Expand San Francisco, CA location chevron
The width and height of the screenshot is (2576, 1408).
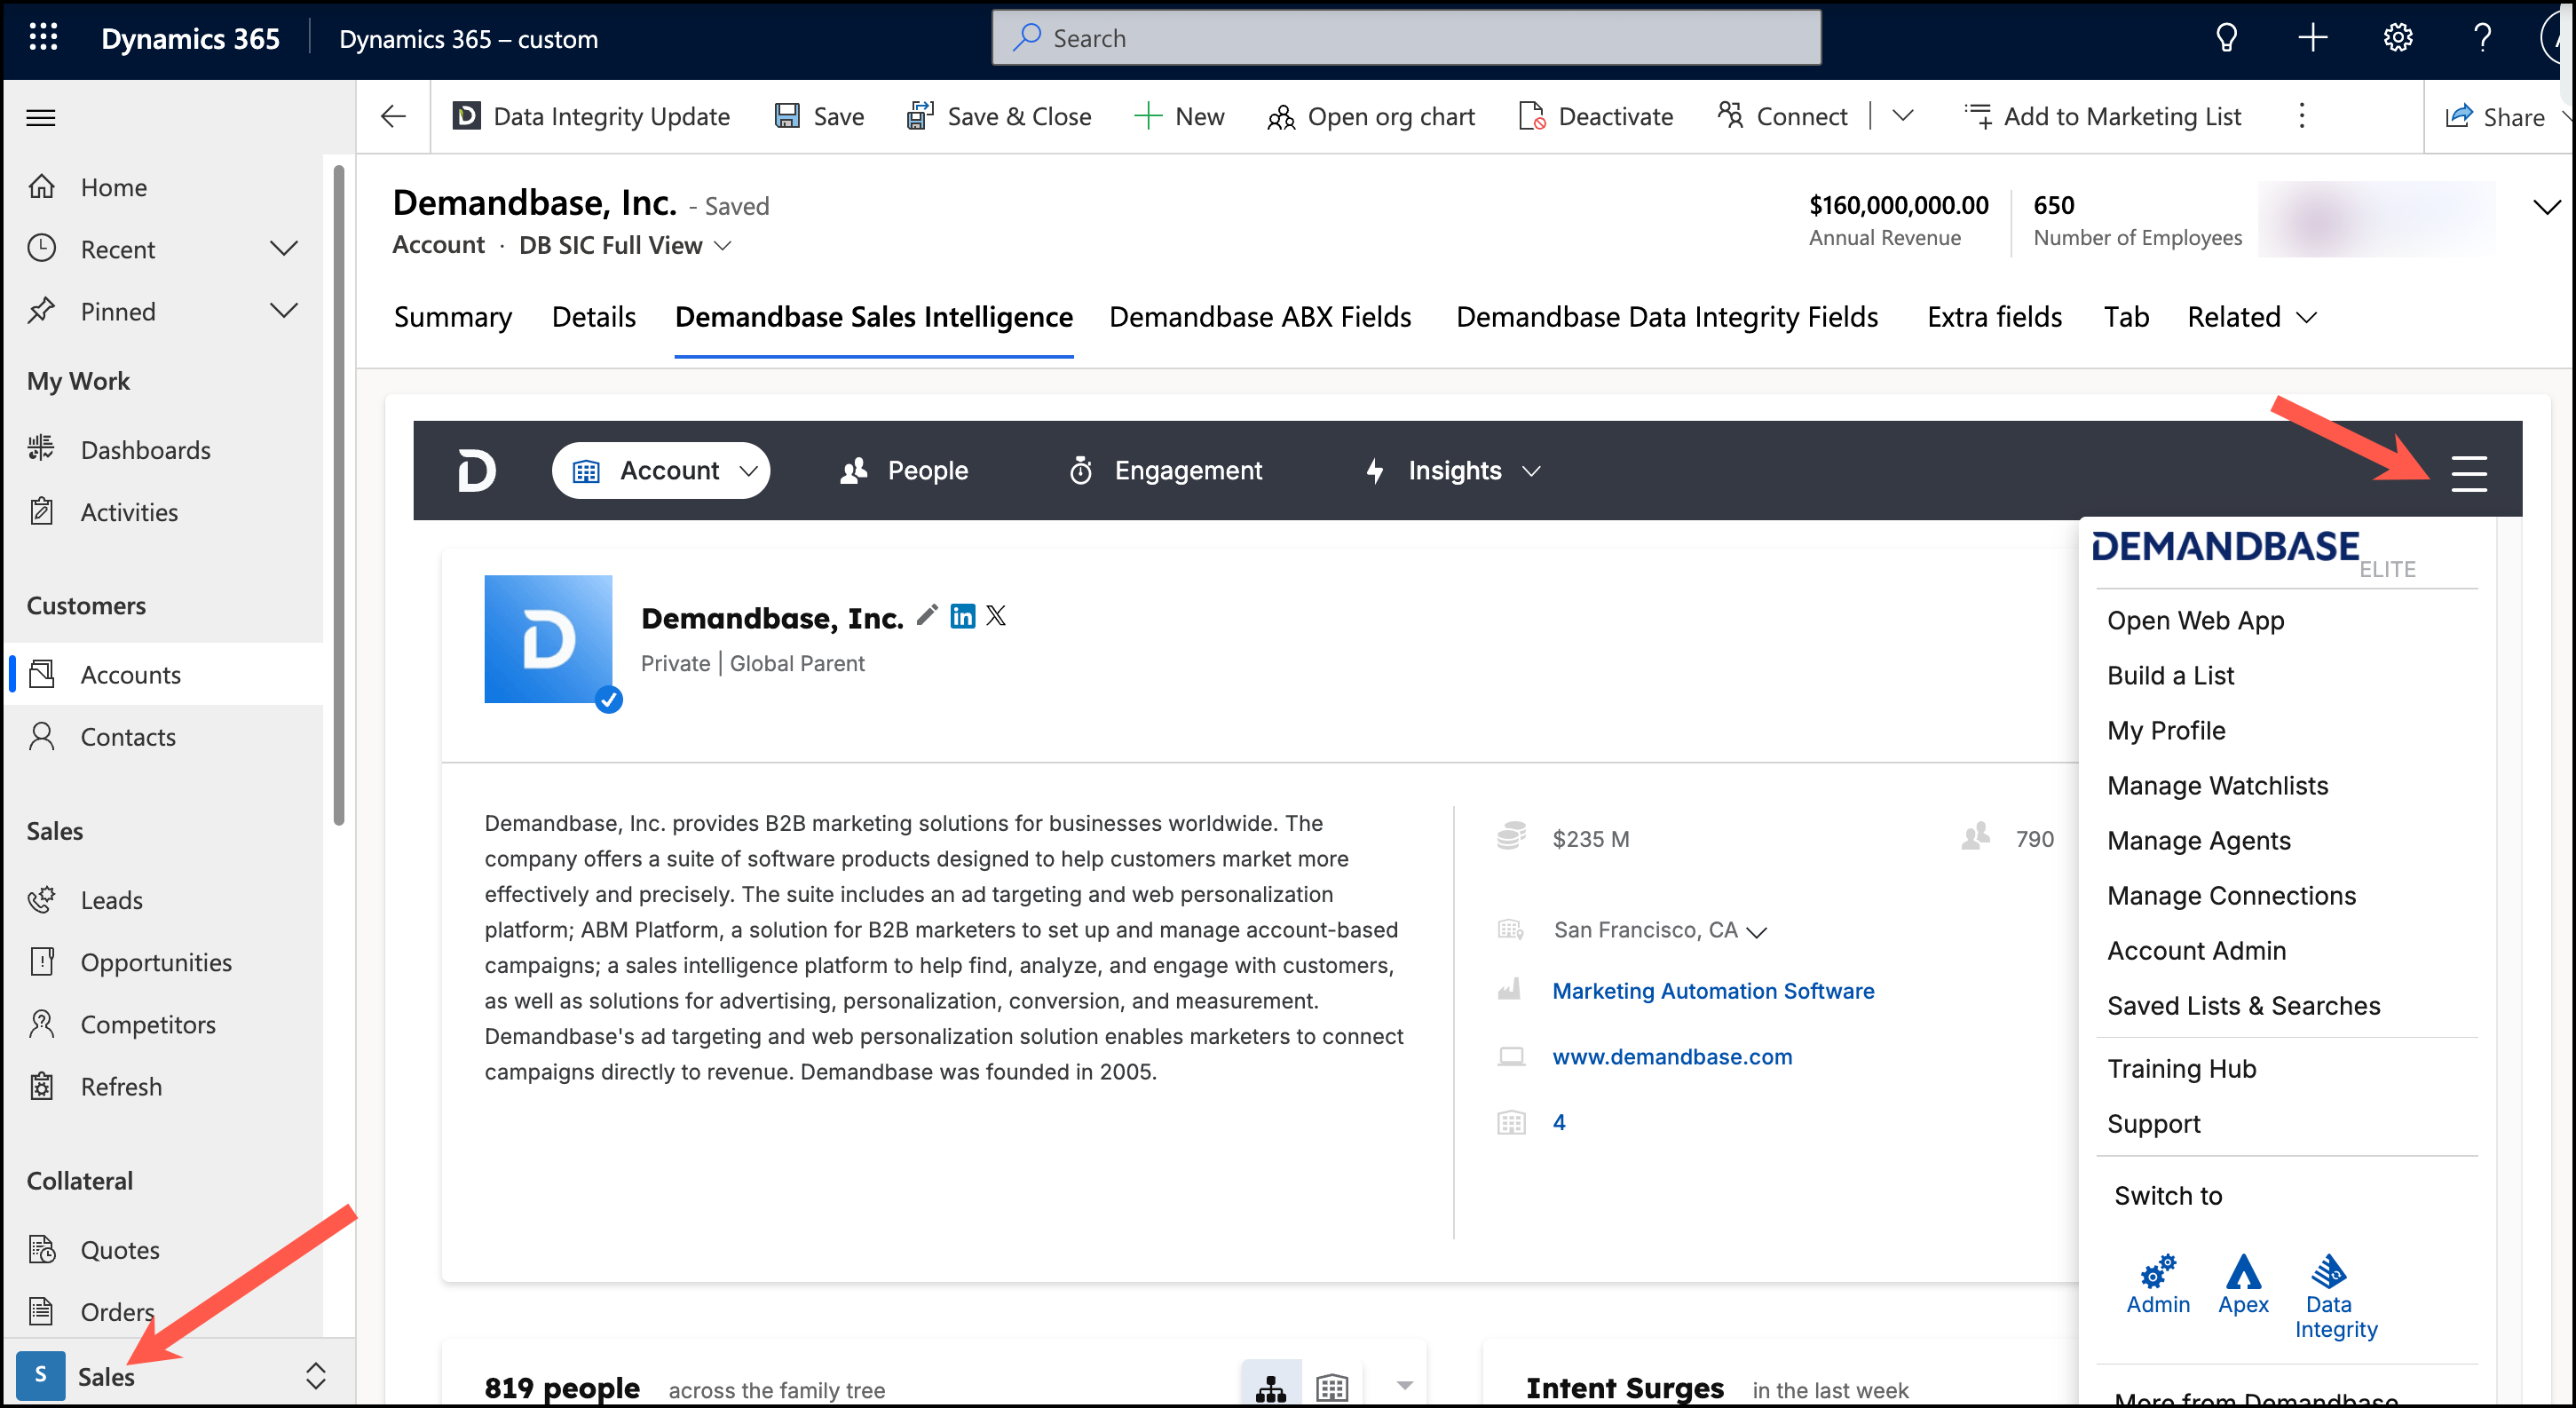click(1756, 931)
